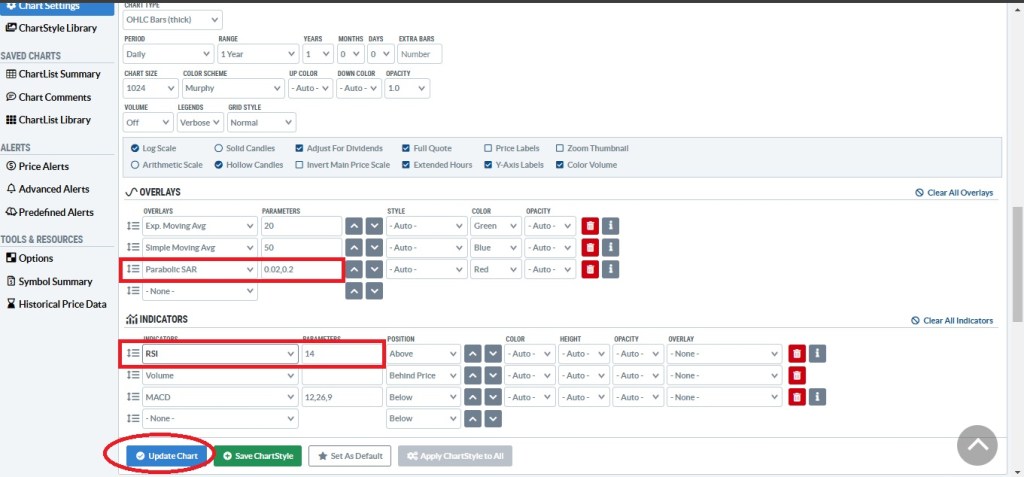Open ChartList Summary in the sidebar
1024x477 pixels.
click(59, 74)
